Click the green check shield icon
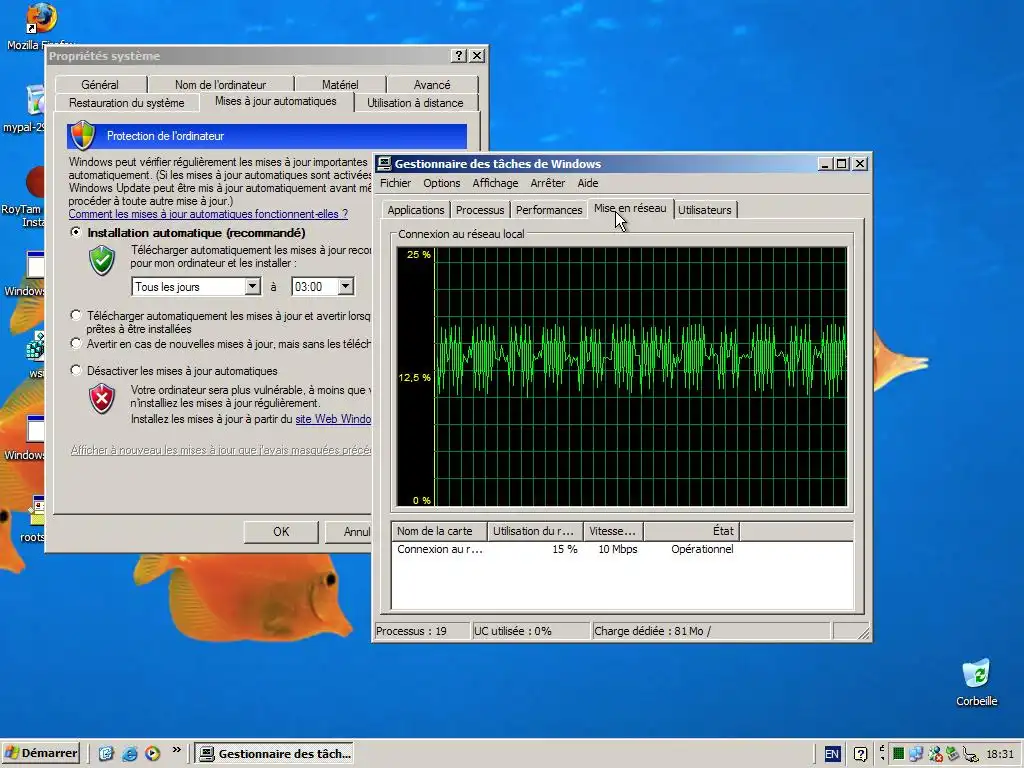The image size is (1024, 768). tap(102, 260)
